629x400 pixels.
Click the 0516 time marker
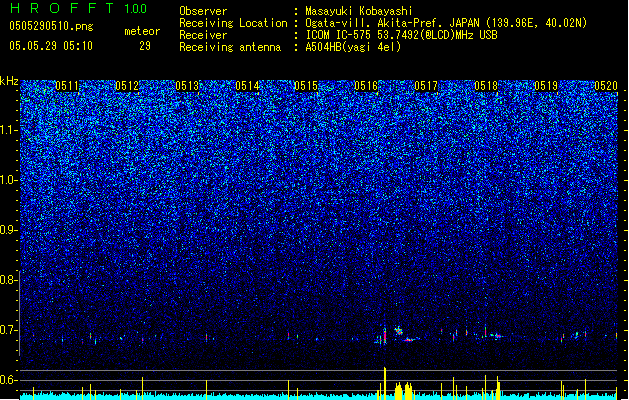pos(366,86)
